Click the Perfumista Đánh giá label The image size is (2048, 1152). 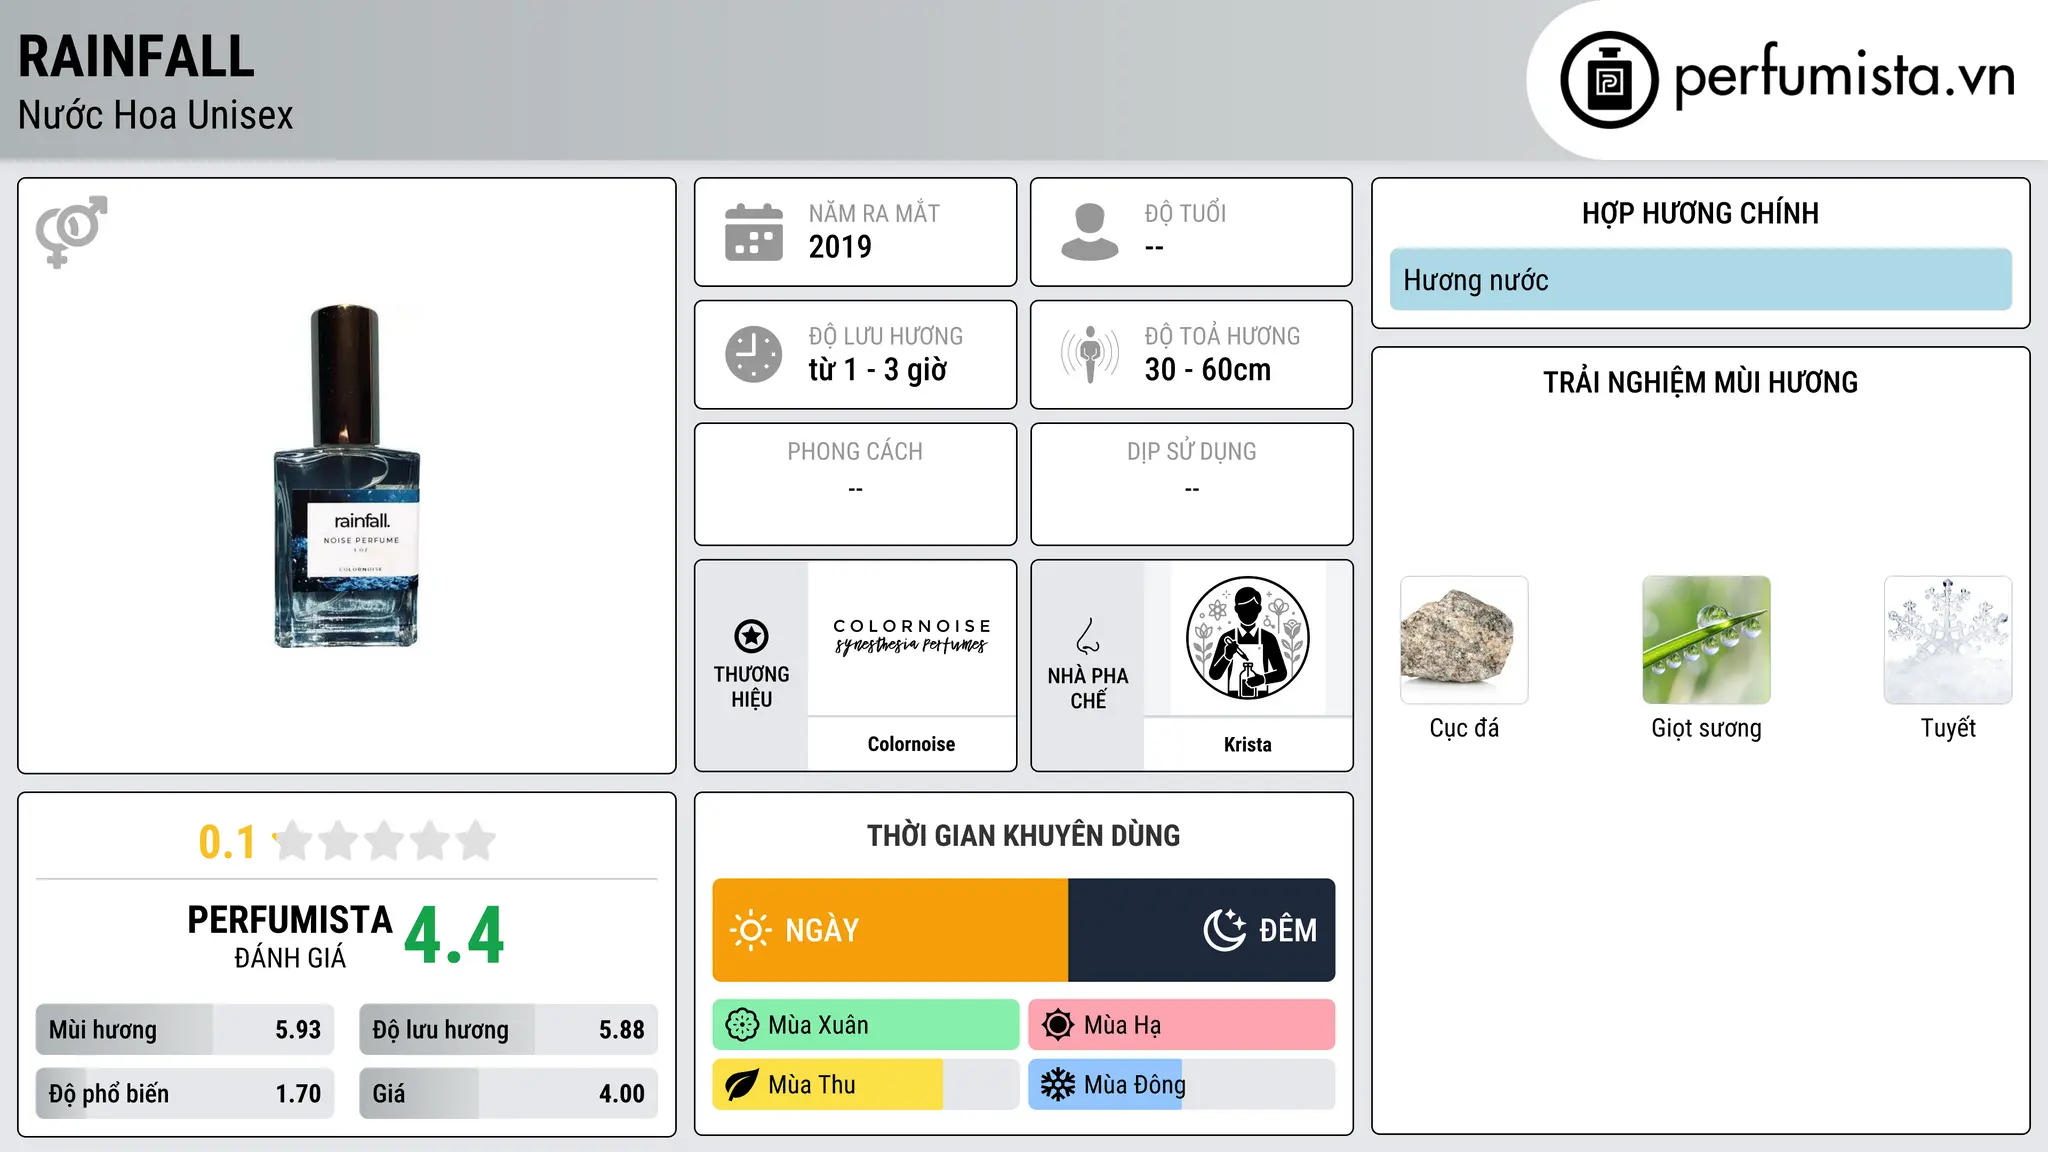click(x=290, y=936)
